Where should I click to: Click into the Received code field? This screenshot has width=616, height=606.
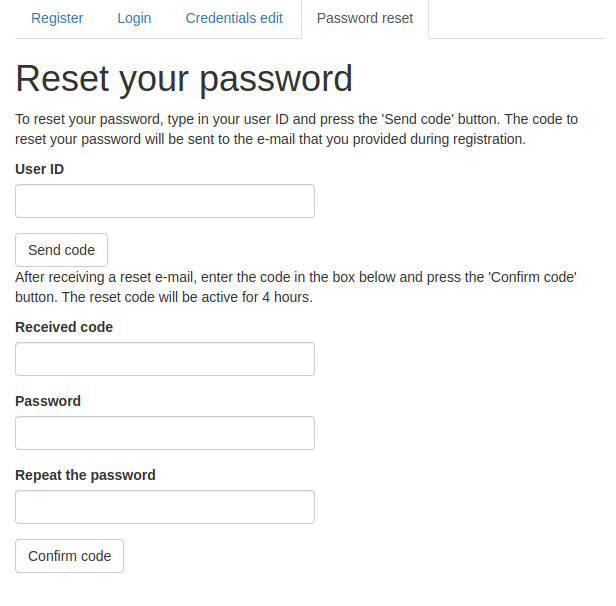(165, 359)
